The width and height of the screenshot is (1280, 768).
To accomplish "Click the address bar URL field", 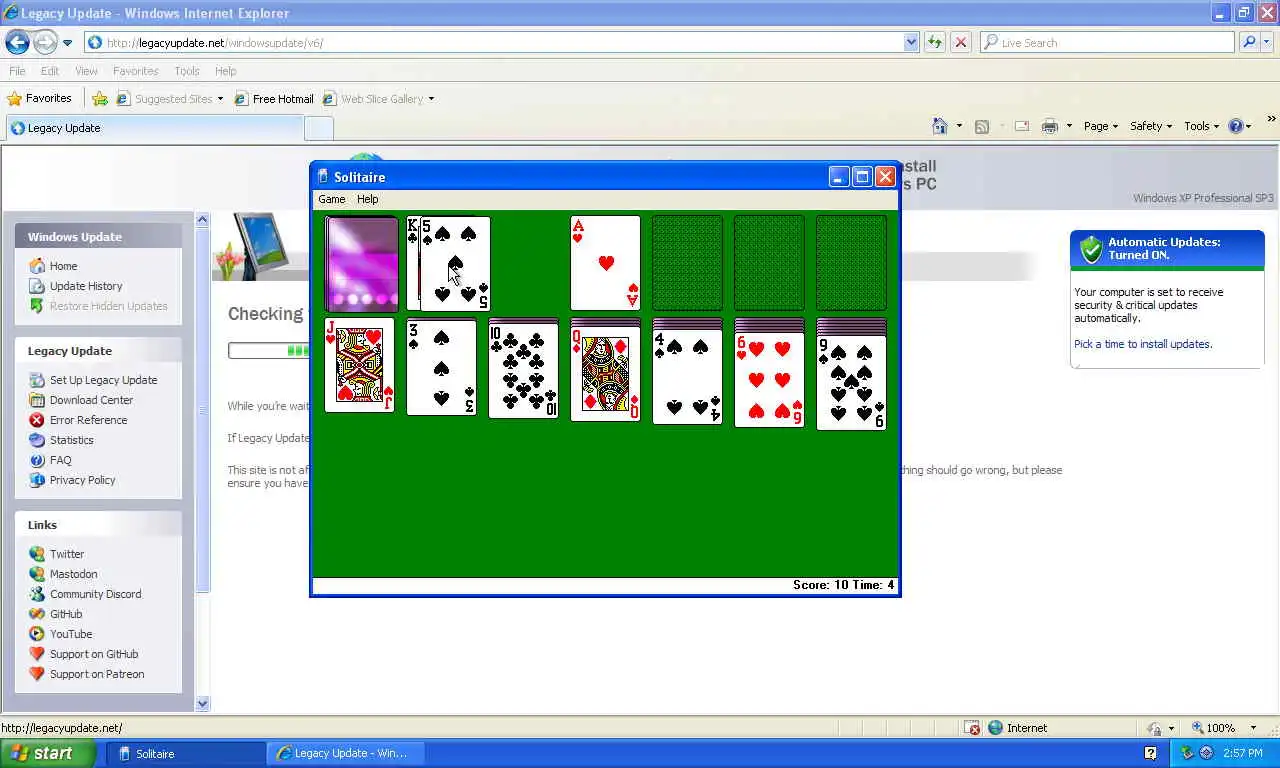I will 495,42.
